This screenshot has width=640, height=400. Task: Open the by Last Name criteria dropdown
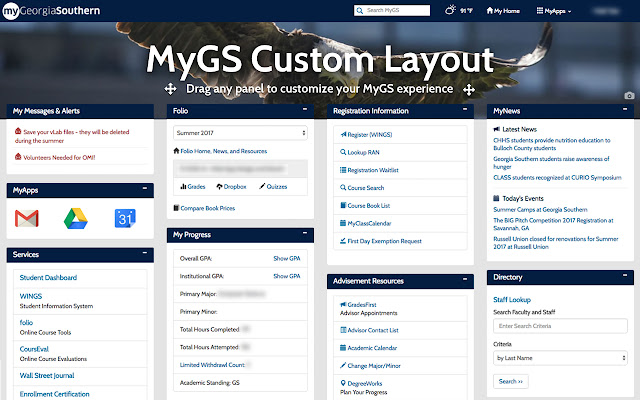coord(560,358)
